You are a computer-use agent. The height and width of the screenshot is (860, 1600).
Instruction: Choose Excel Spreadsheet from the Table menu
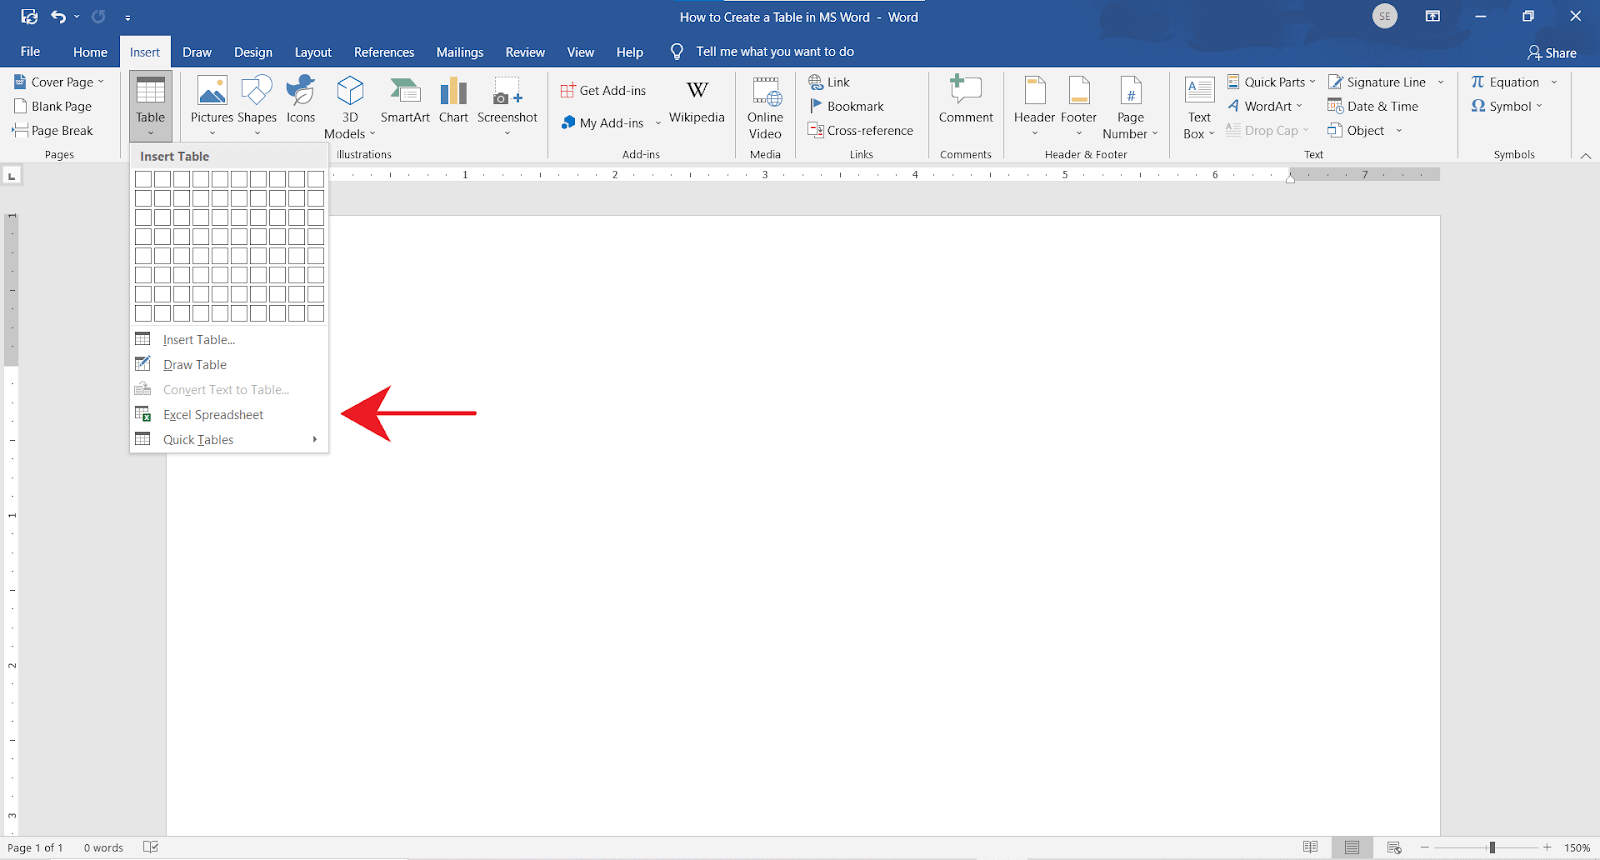pos(213,415)
